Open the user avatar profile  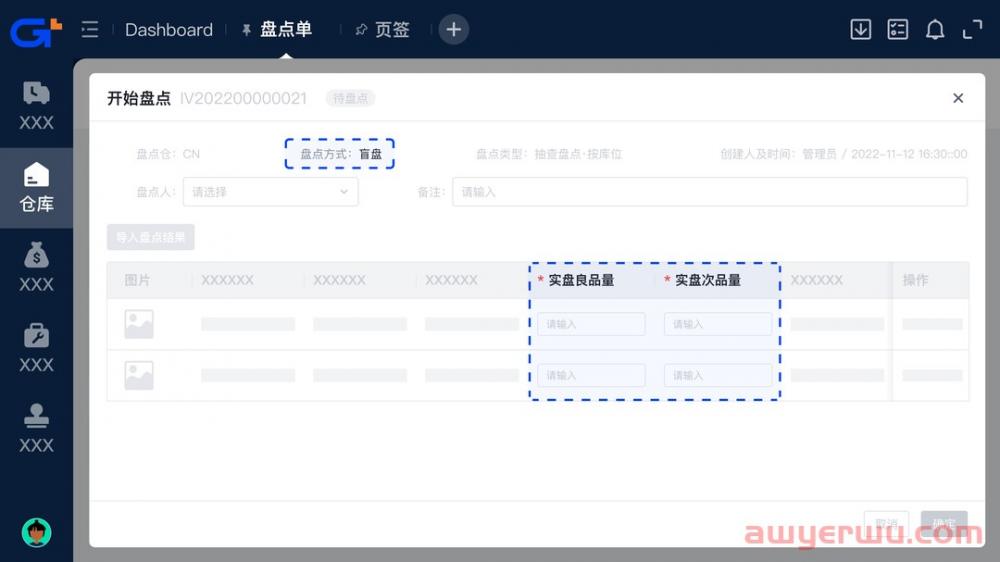click(x=36, y=532)
